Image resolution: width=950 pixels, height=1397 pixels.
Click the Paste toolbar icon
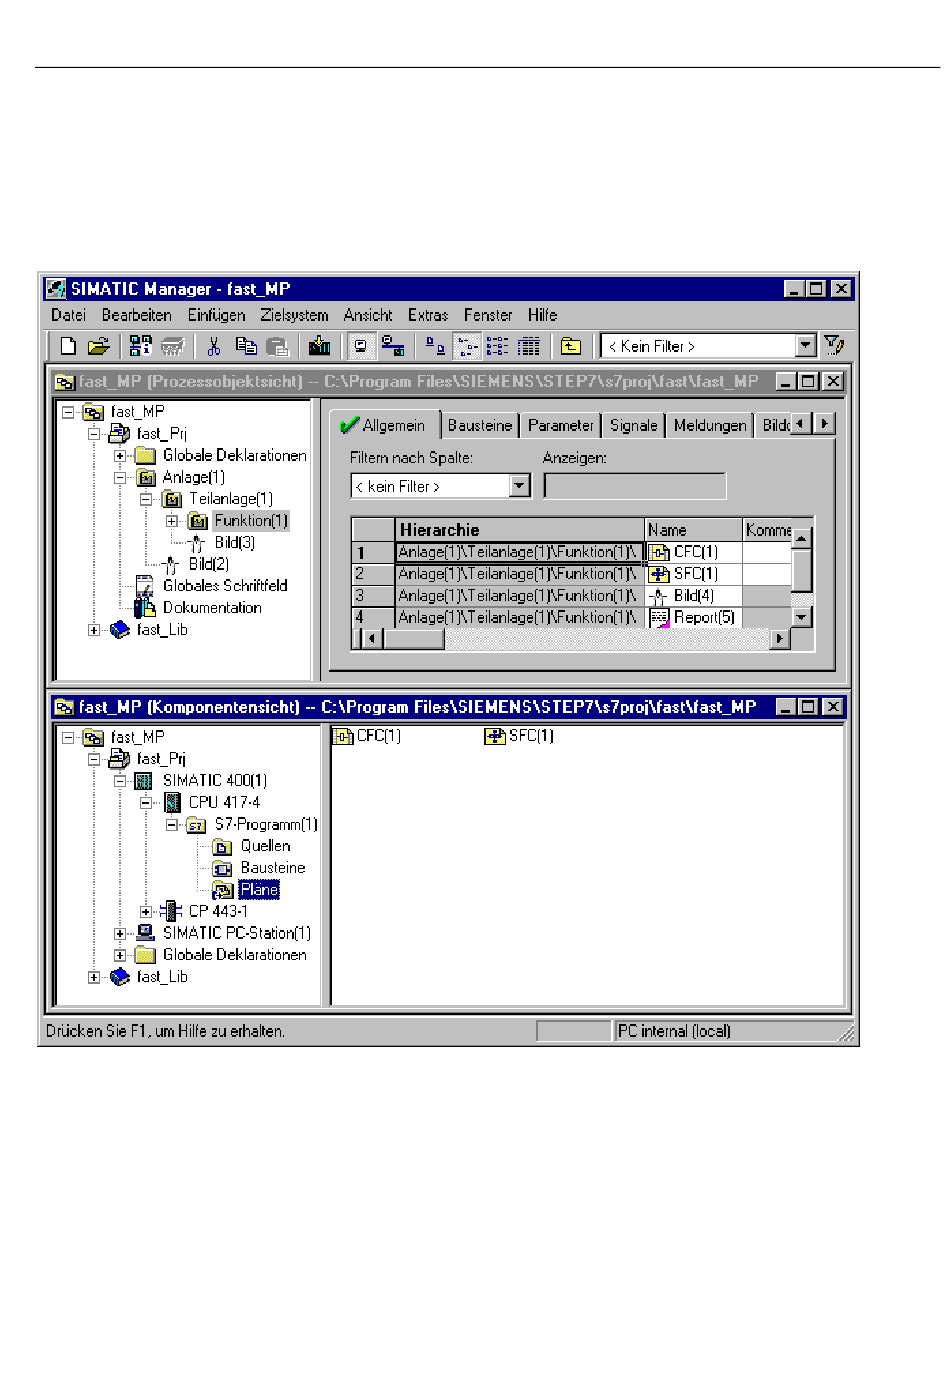pyautogui.click(x=278, y=346)
